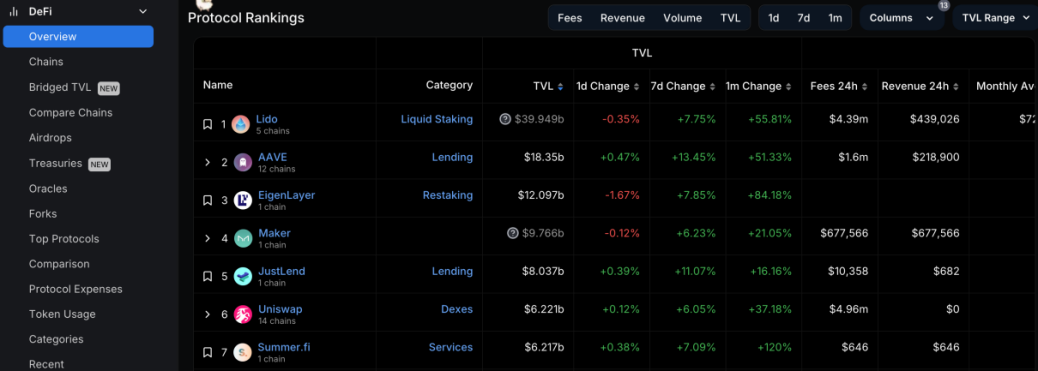Bookmark the Lido protocol row

click(207, 125)
